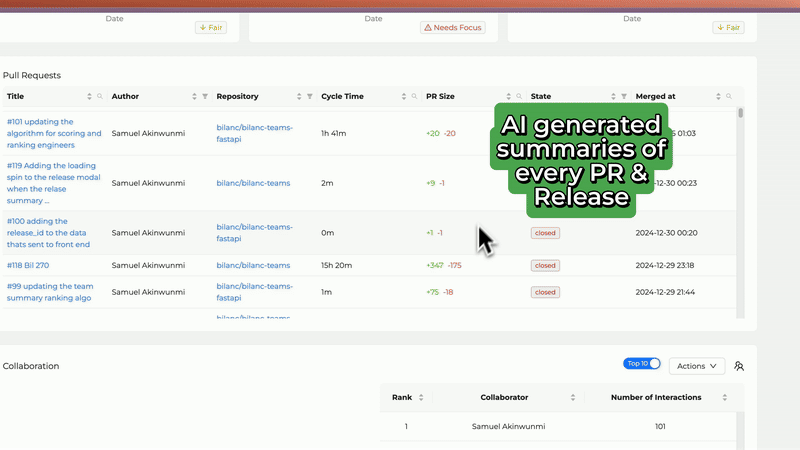This screenshot has width=800, height=450.
Task: Open PR #99 updating team summary ranking
Action: tap(50, 292)
